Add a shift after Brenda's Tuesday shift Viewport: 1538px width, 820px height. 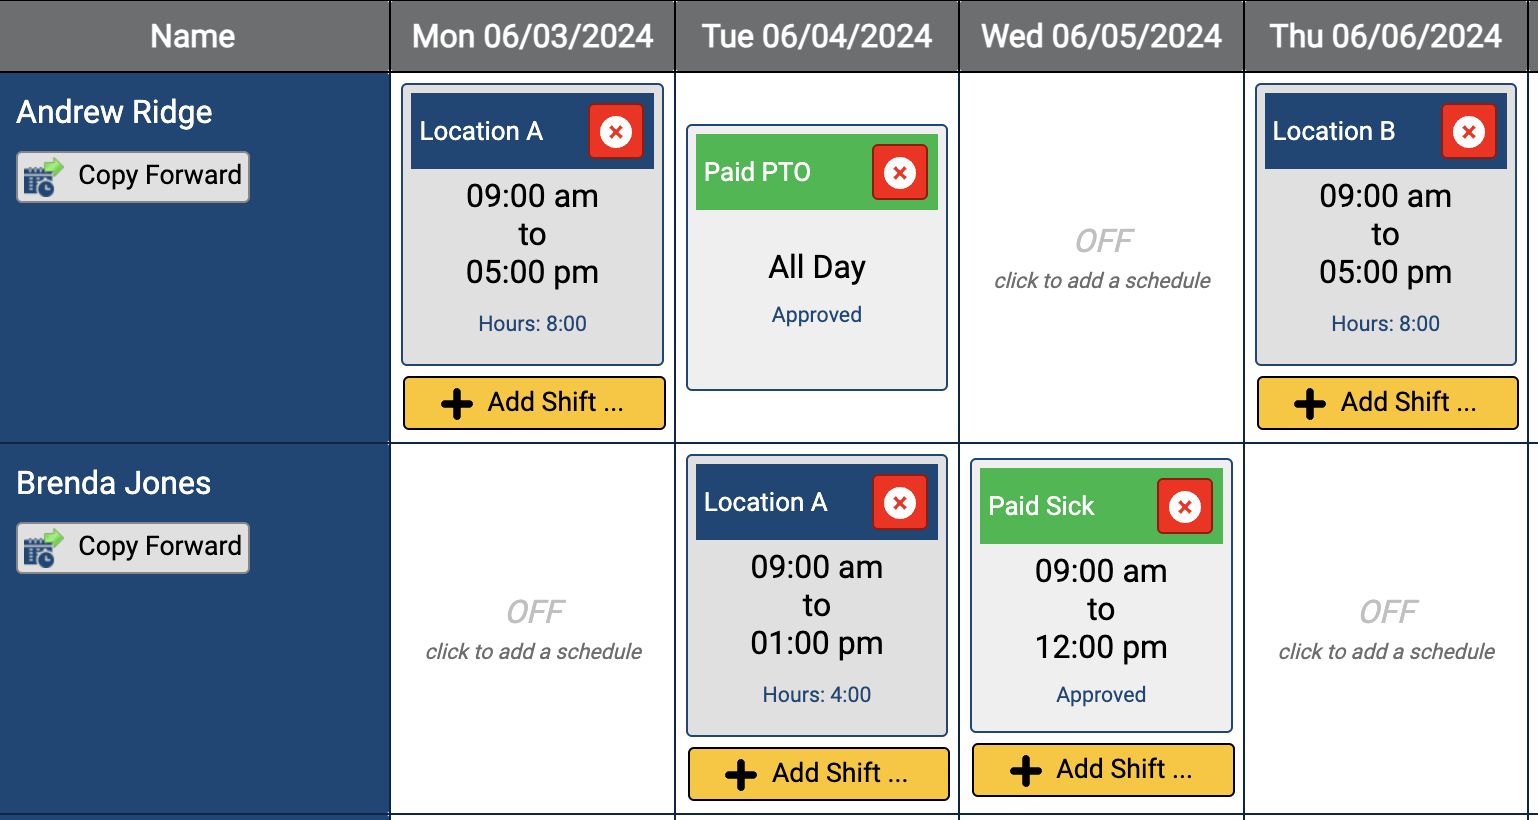(818, 774)
